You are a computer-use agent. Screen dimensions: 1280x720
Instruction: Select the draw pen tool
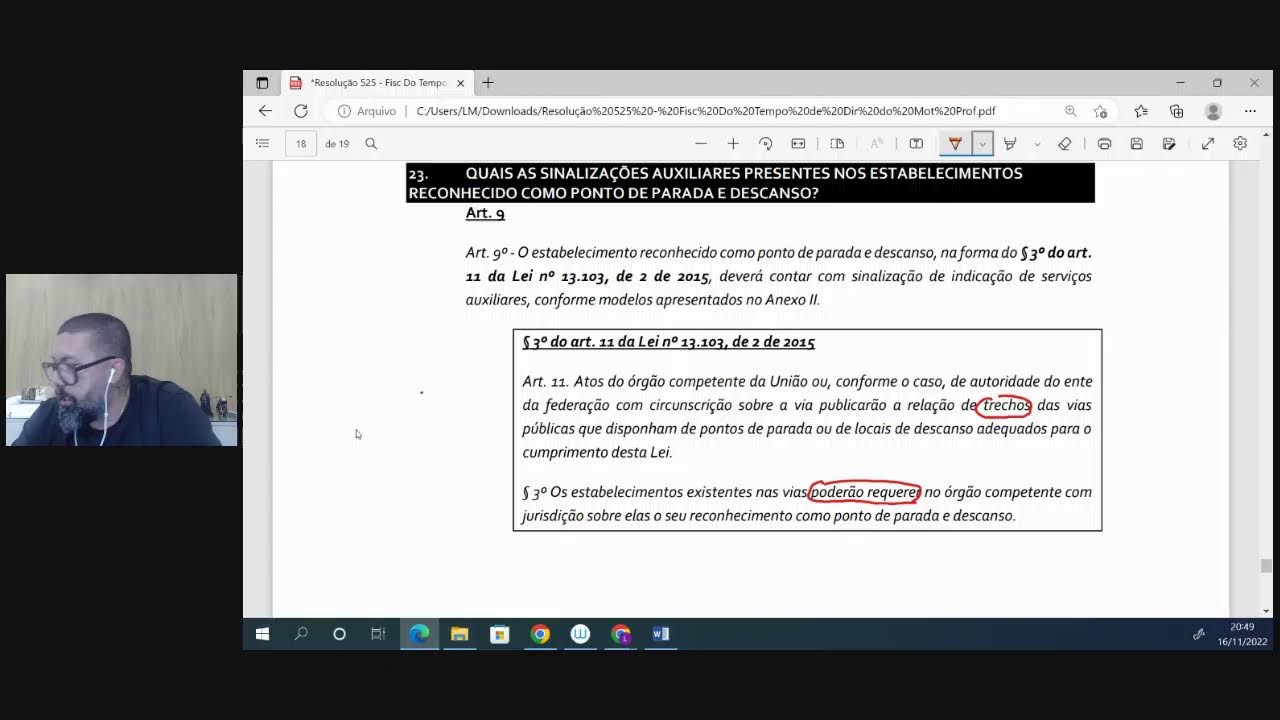coord(955,144)
